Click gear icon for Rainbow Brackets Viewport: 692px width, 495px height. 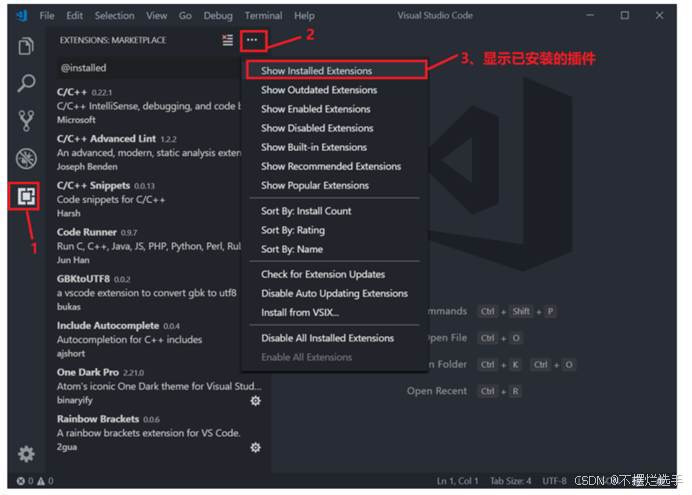[256, 447]
